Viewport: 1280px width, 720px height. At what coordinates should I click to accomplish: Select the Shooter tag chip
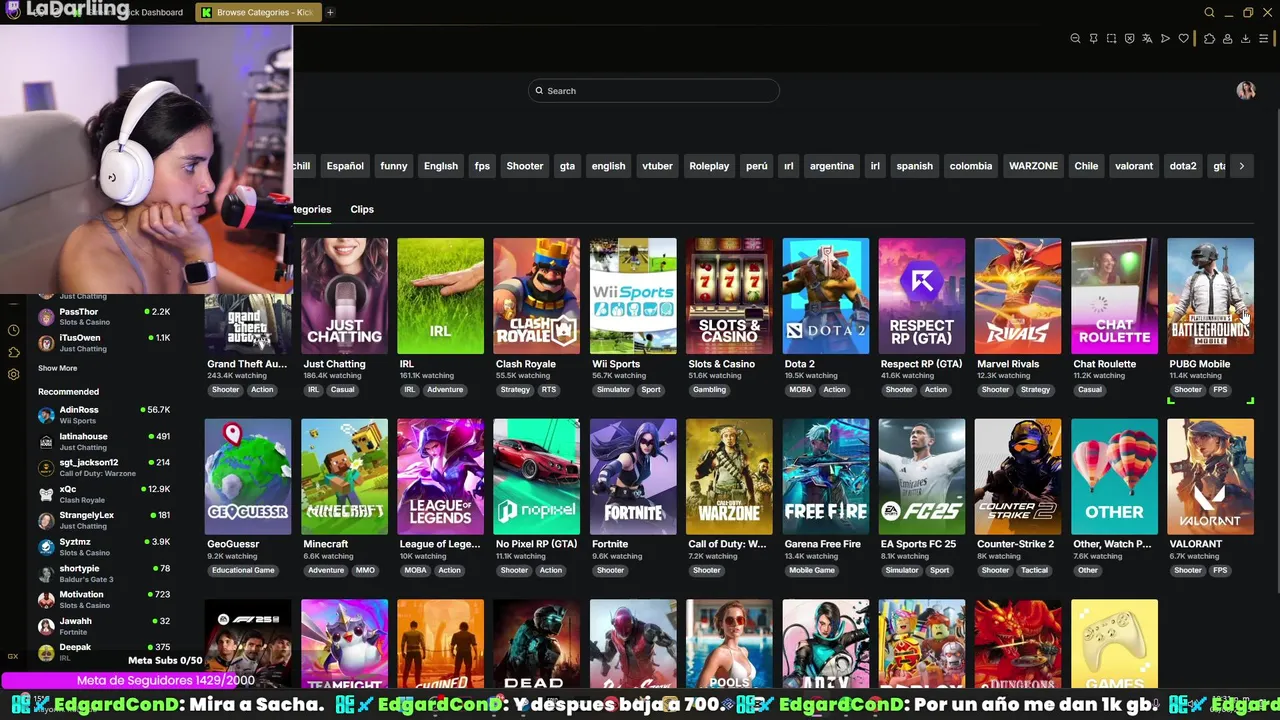(x=525, y=166)
